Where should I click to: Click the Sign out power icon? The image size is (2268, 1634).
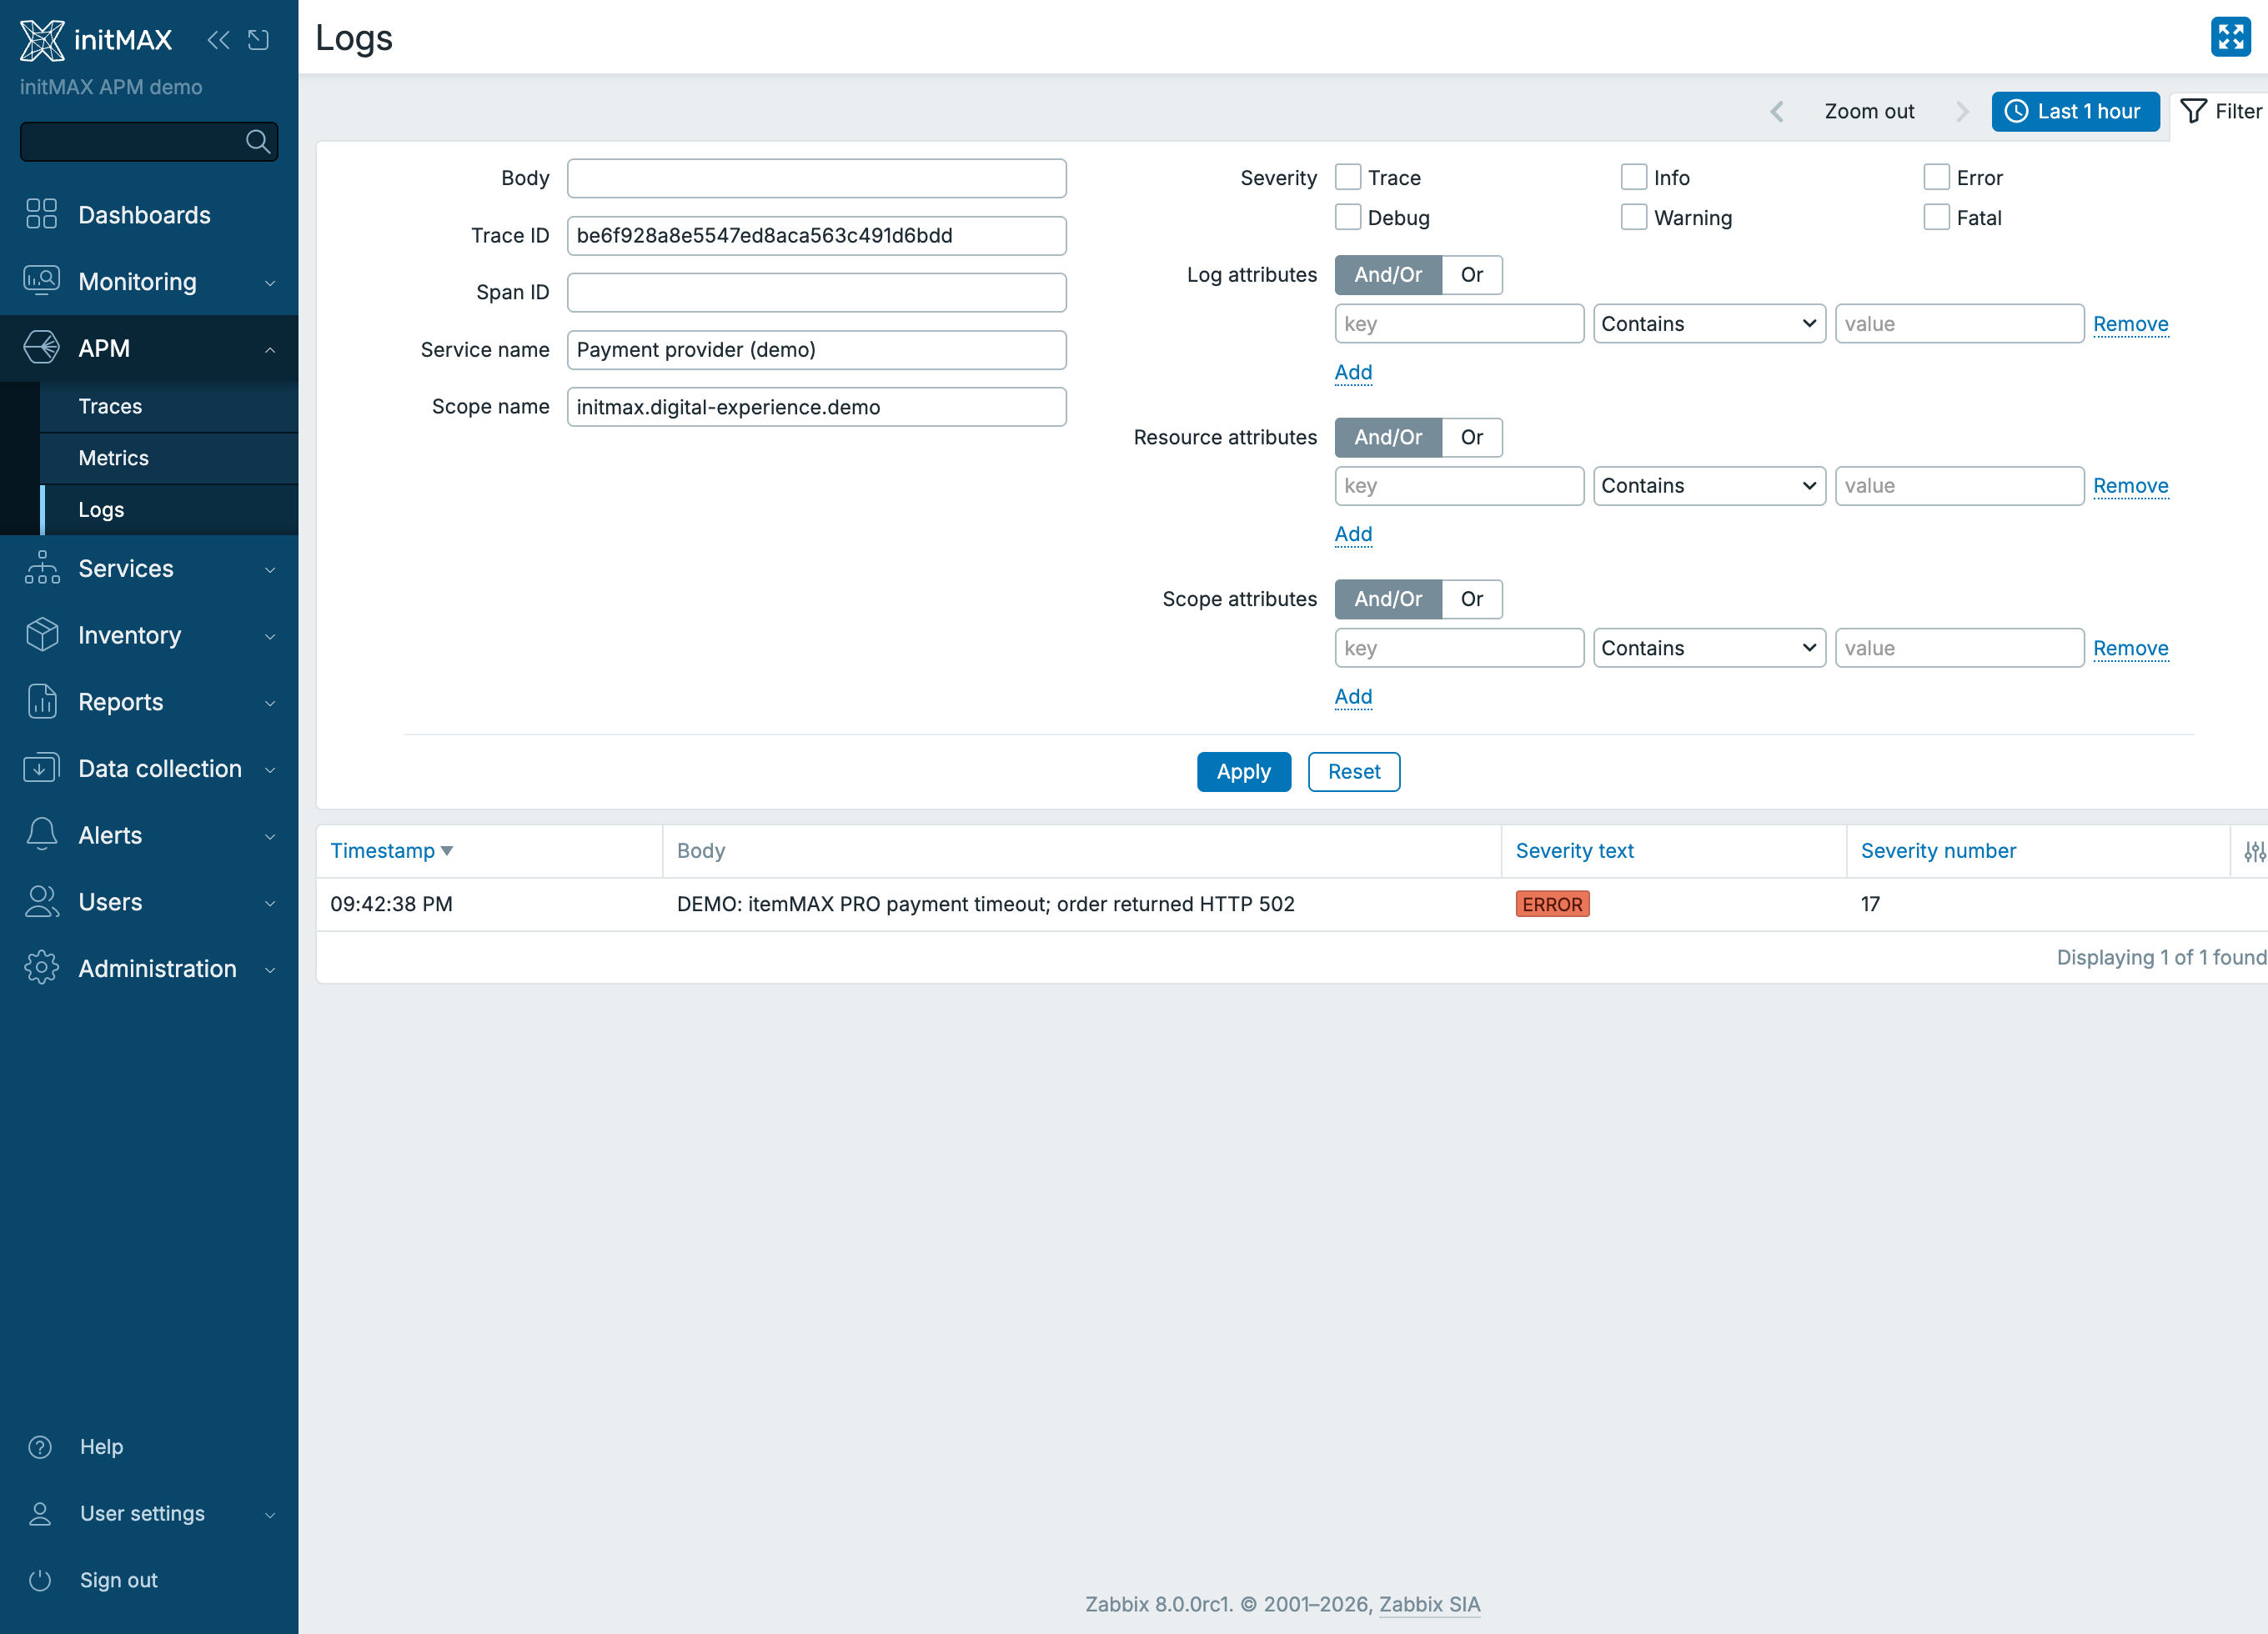[x=40, y=1580]
